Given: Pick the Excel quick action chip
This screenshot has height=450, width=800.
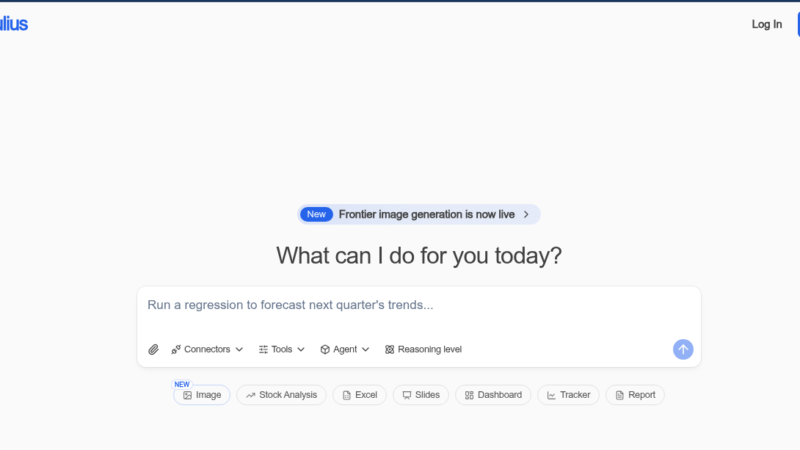Looking at the screenshot, I should tap(359, 395).
